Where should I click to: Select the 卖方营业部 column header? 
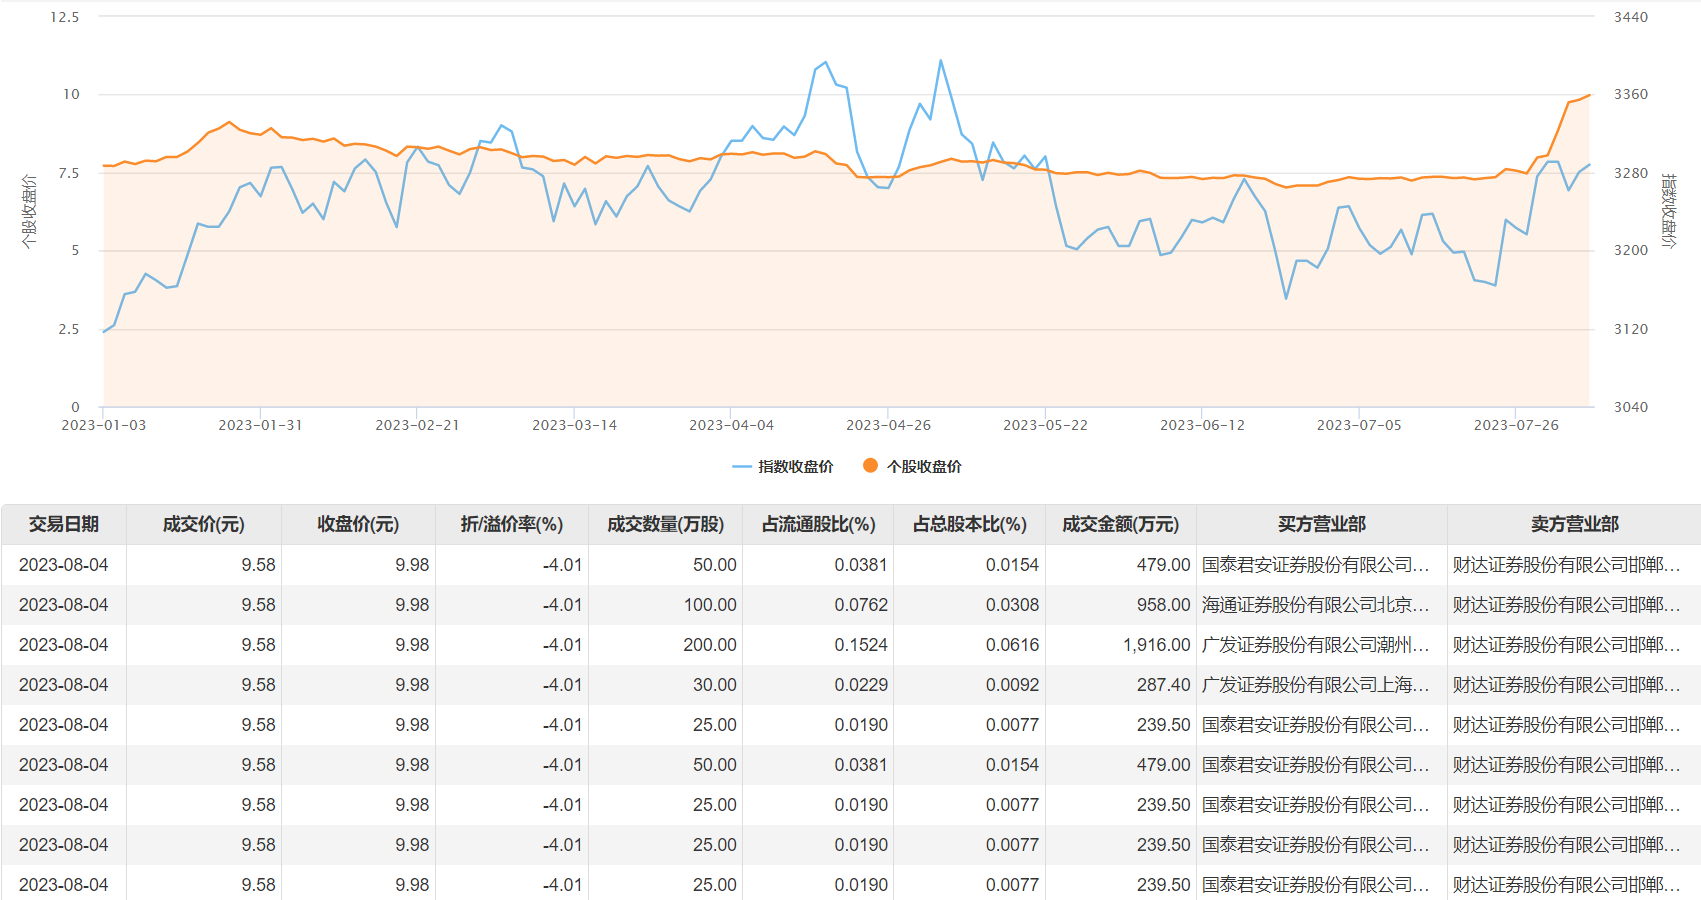coord(1574,524)
